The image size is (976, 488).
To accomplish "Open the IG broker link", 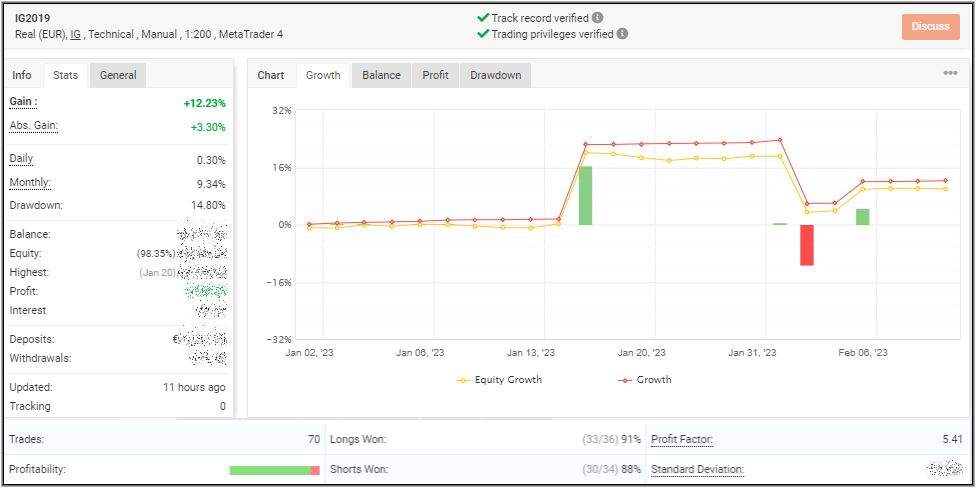I will coord(75,34).
